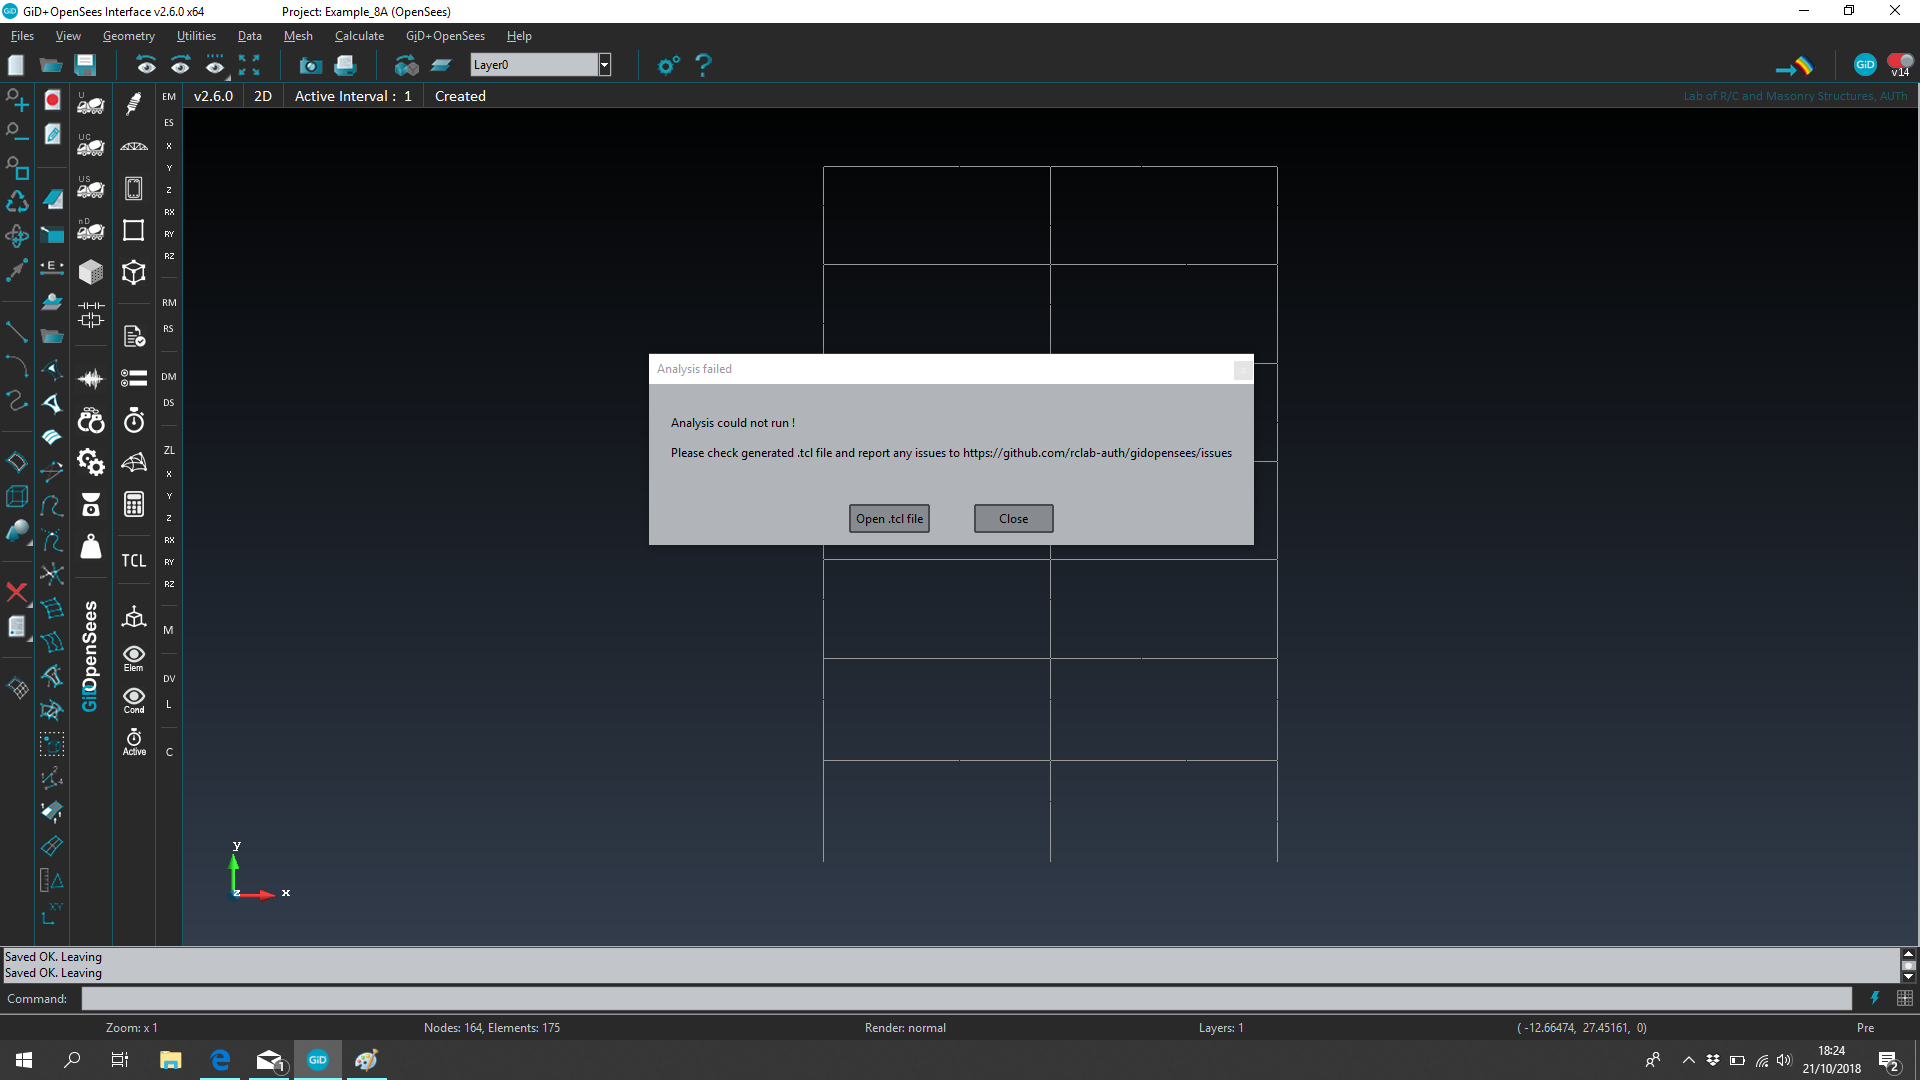Take a screenshot with the camera toolbar icon

click(x=310, y=64)
